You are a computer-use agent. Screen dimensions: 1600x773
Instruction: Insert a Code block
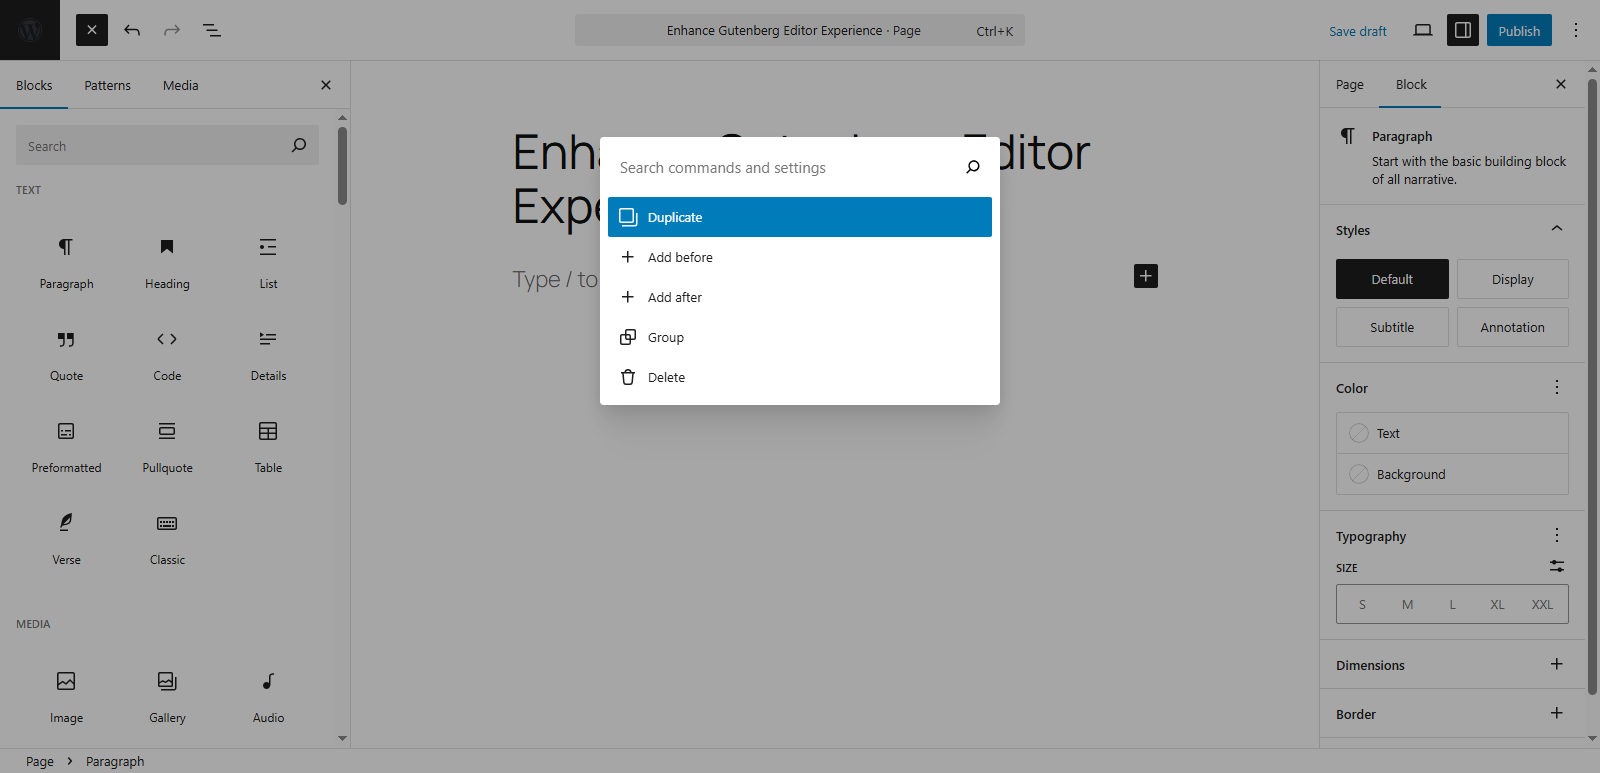(167, 355)
